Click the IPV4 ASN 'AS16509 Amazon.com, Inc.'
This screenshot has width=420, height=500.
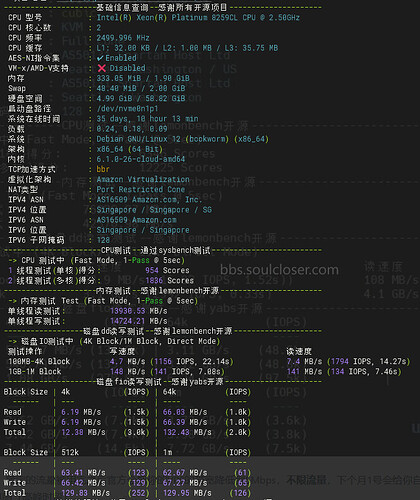(149, 200)
